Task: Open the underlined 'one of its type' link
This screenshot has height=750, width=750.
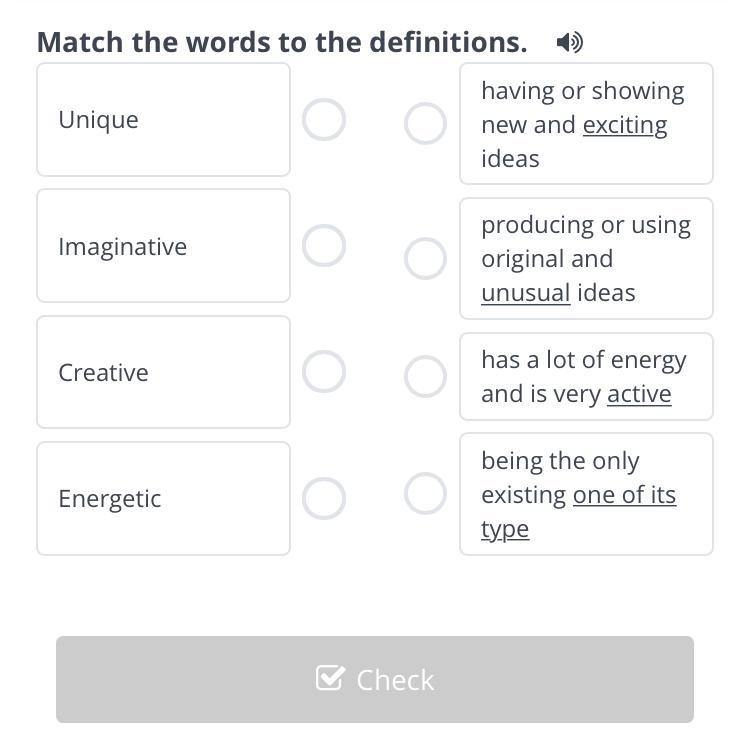Action: click(x=624, y=496)
